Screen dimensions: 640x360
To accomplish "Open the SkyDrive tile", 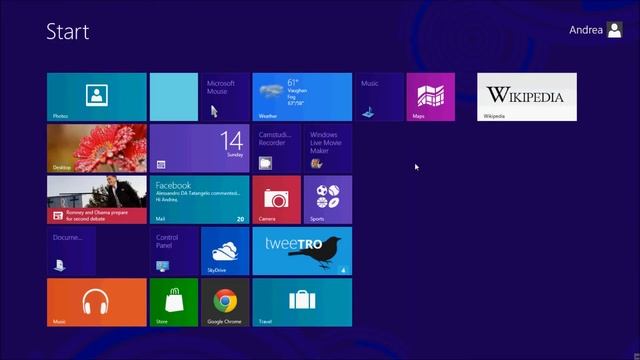I will [225, 251].
